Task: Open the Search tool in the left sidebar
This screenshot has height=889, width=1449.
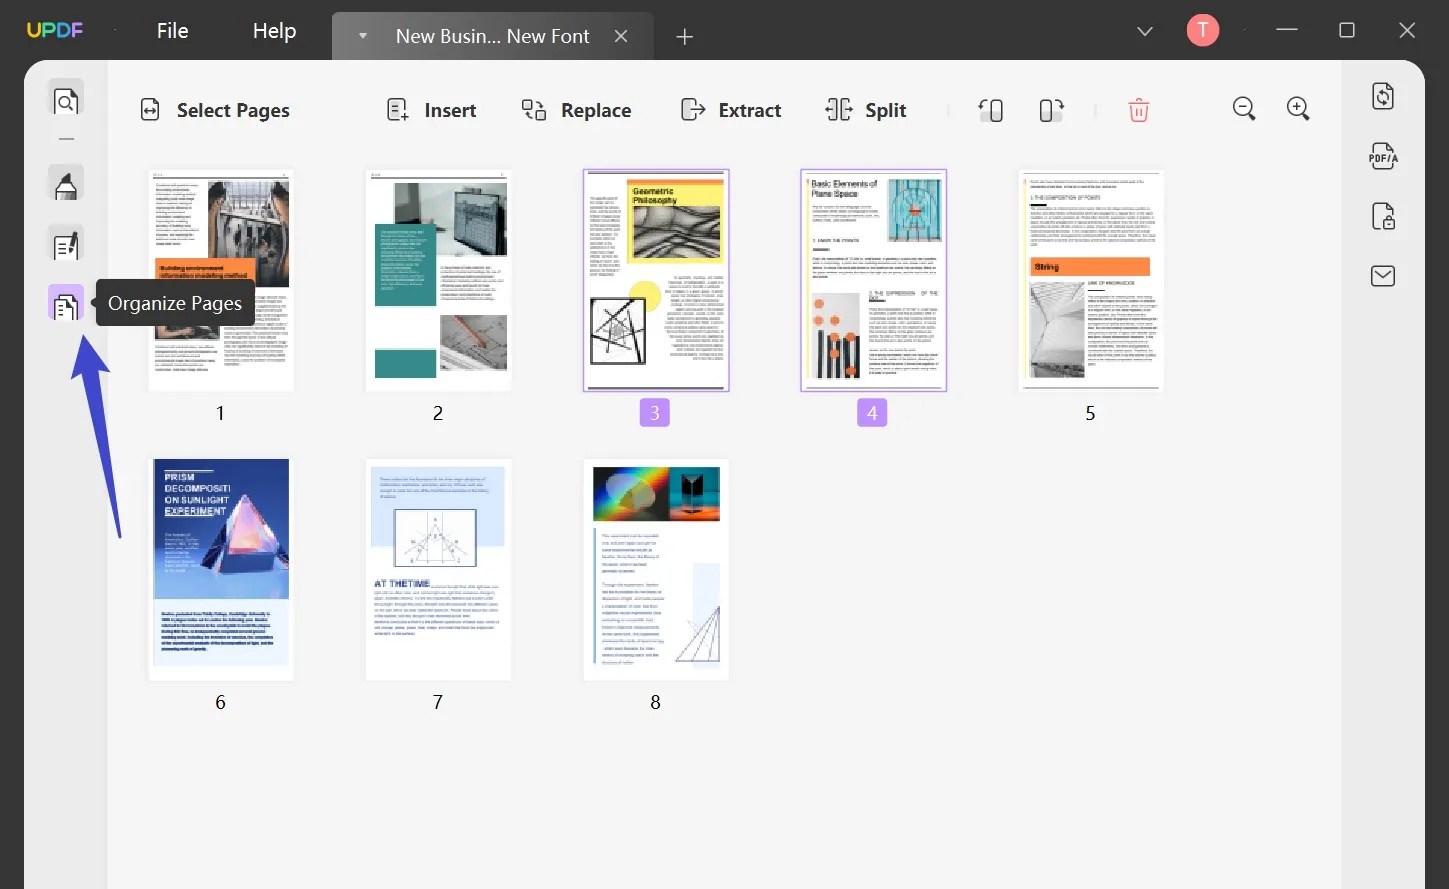Action: click(x=65, y=100)
